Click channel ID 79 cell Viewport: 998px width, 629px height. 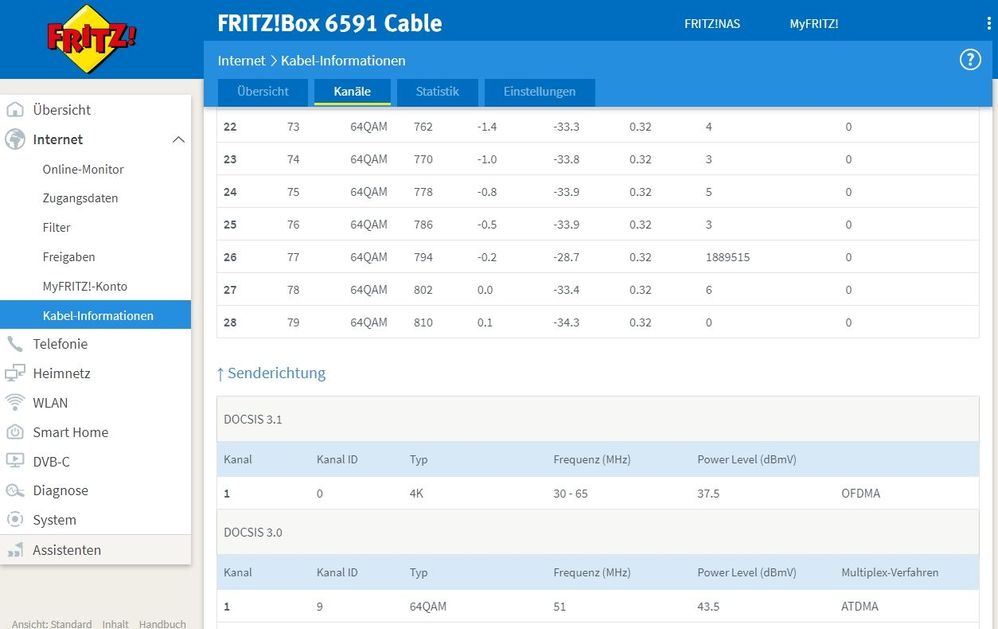[x=293, y=323]
